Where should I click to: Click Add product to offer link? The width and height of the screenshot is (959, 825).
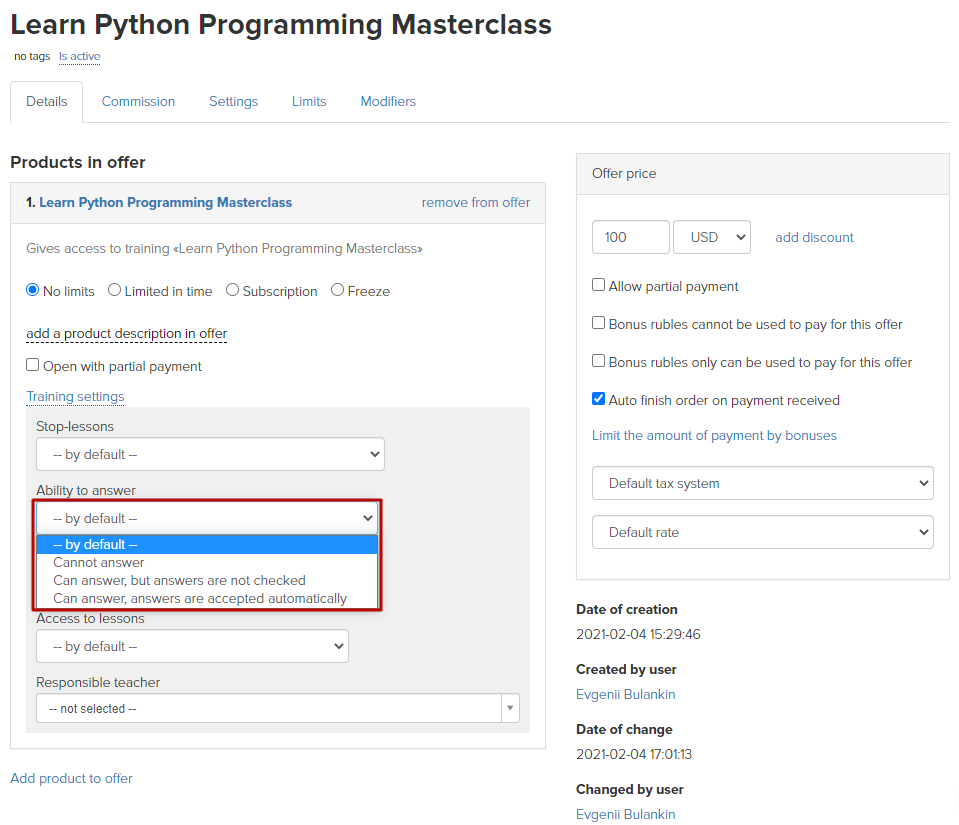click(x=72, y=778)
